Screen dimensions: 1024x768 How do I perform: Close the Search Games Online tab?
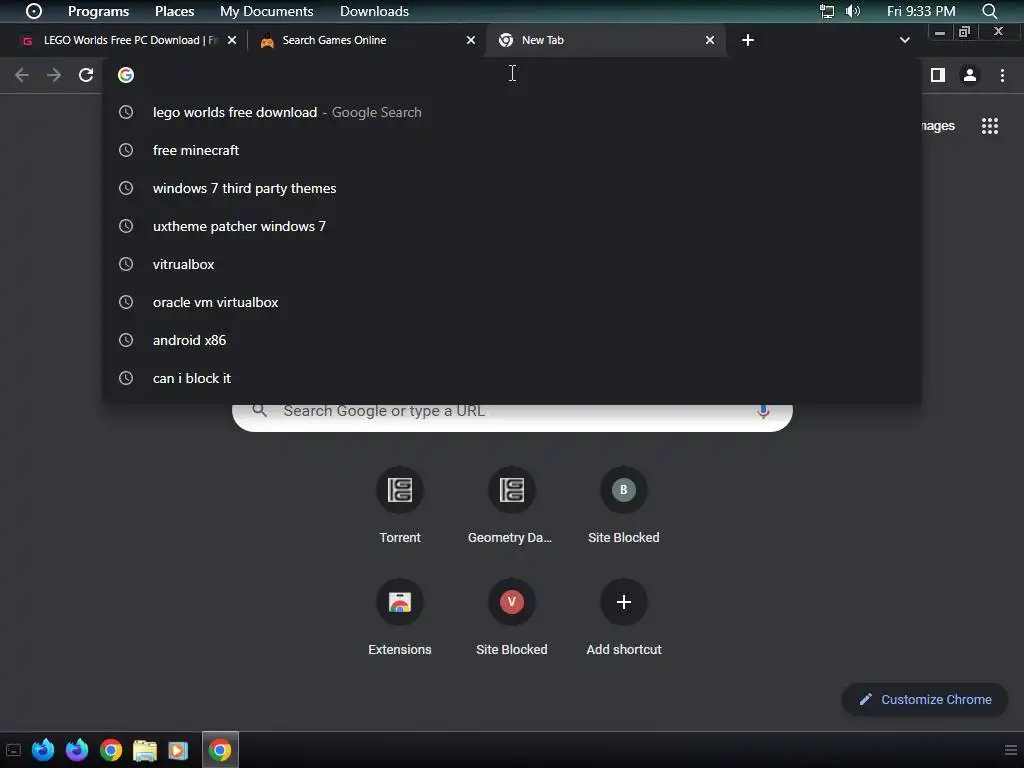471,40
